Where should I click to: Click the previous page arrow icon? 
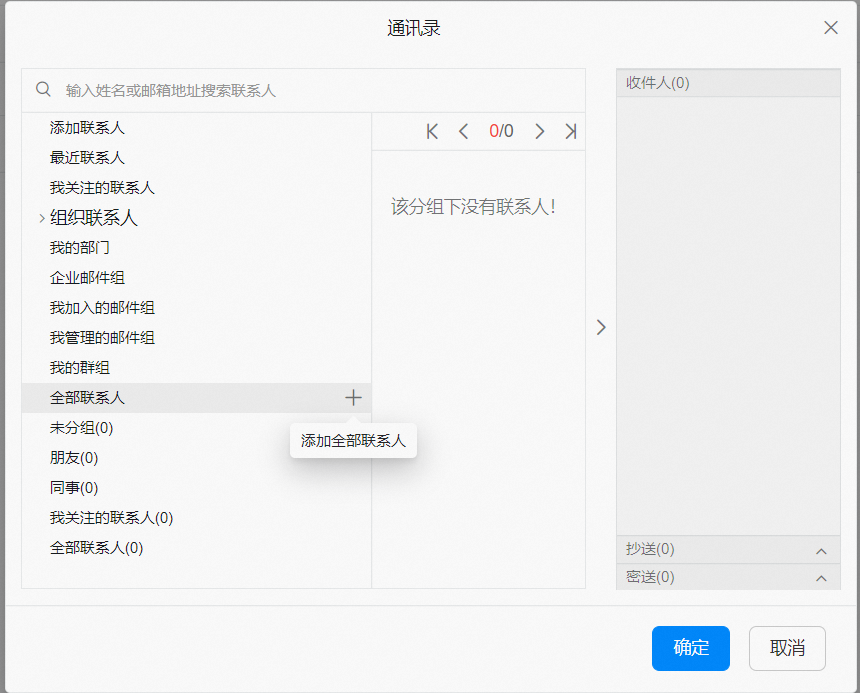coord(463,131)
